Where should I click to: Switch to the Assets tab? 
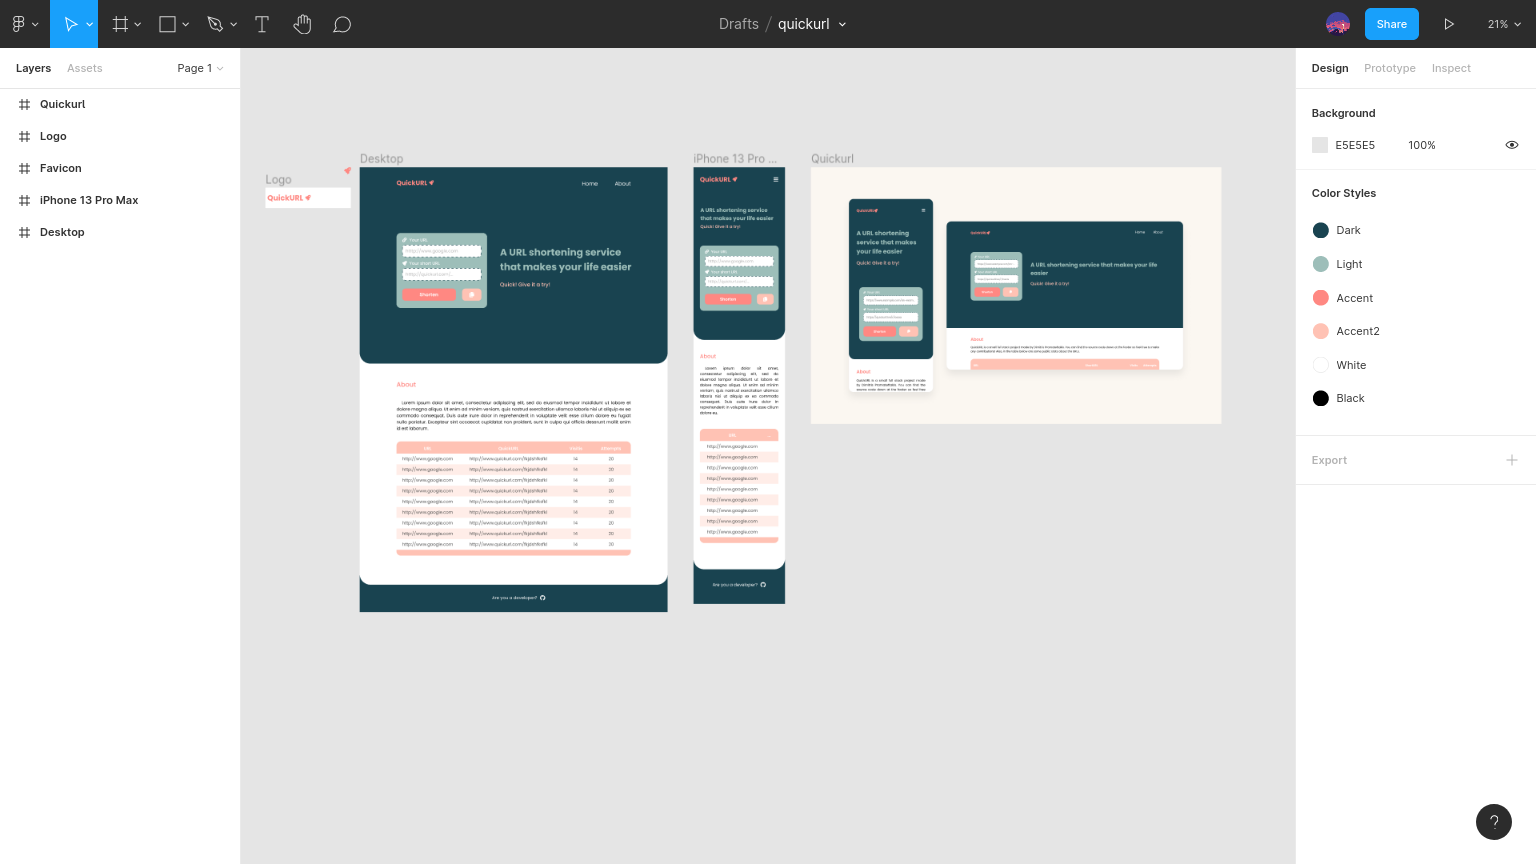point(85,68)
